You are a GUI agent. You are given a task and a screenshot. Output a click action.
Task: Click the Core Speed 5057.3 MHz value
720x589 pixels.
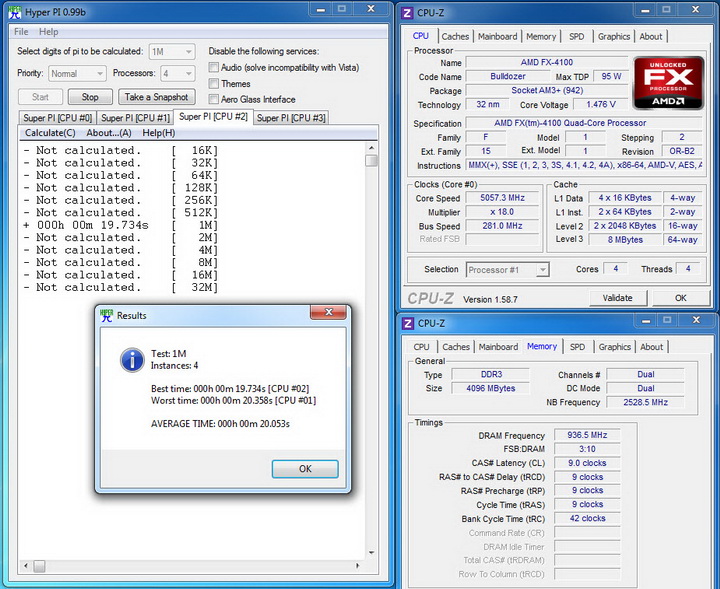502,198
